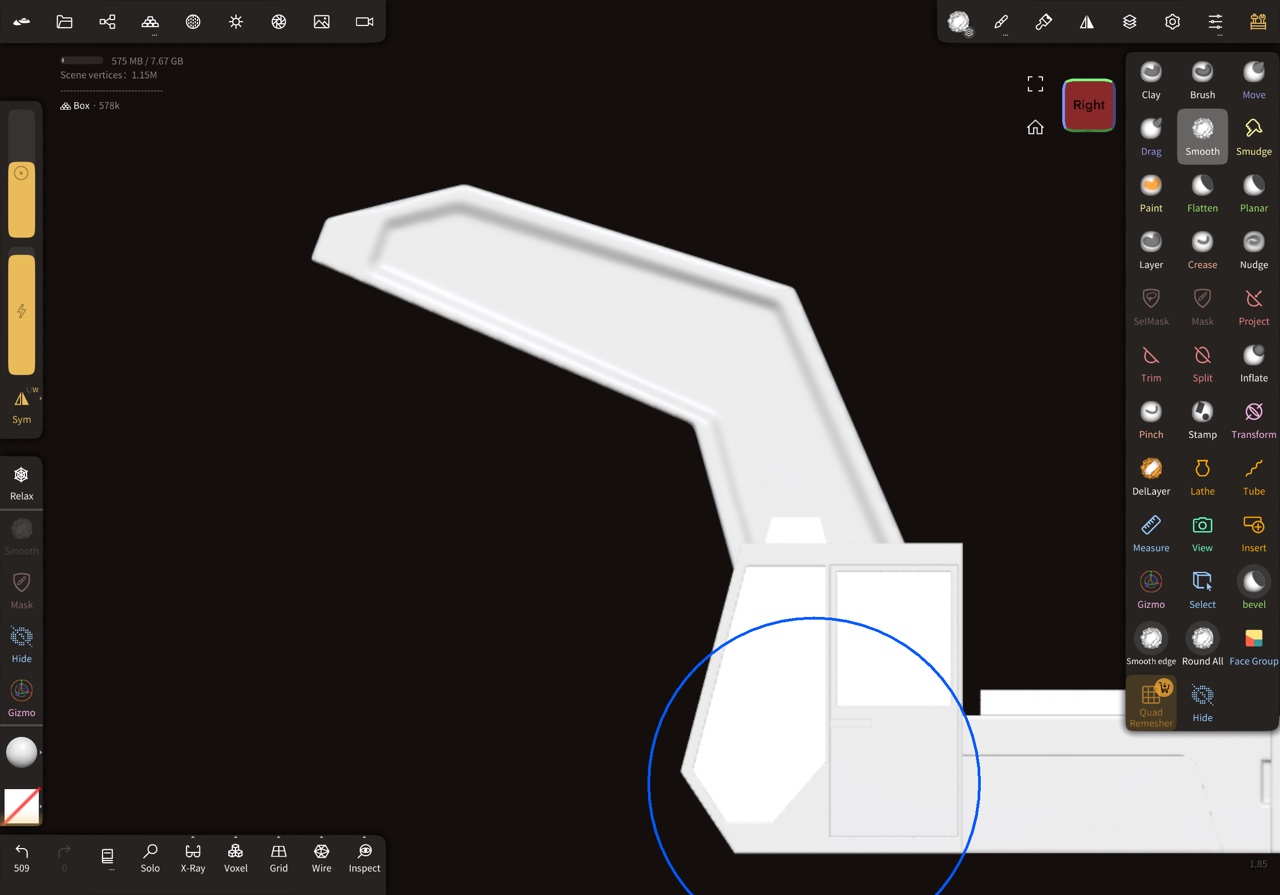
Task: Toggle Voxel remesh option
Action: pyautogui.click(x=236, y=858)
